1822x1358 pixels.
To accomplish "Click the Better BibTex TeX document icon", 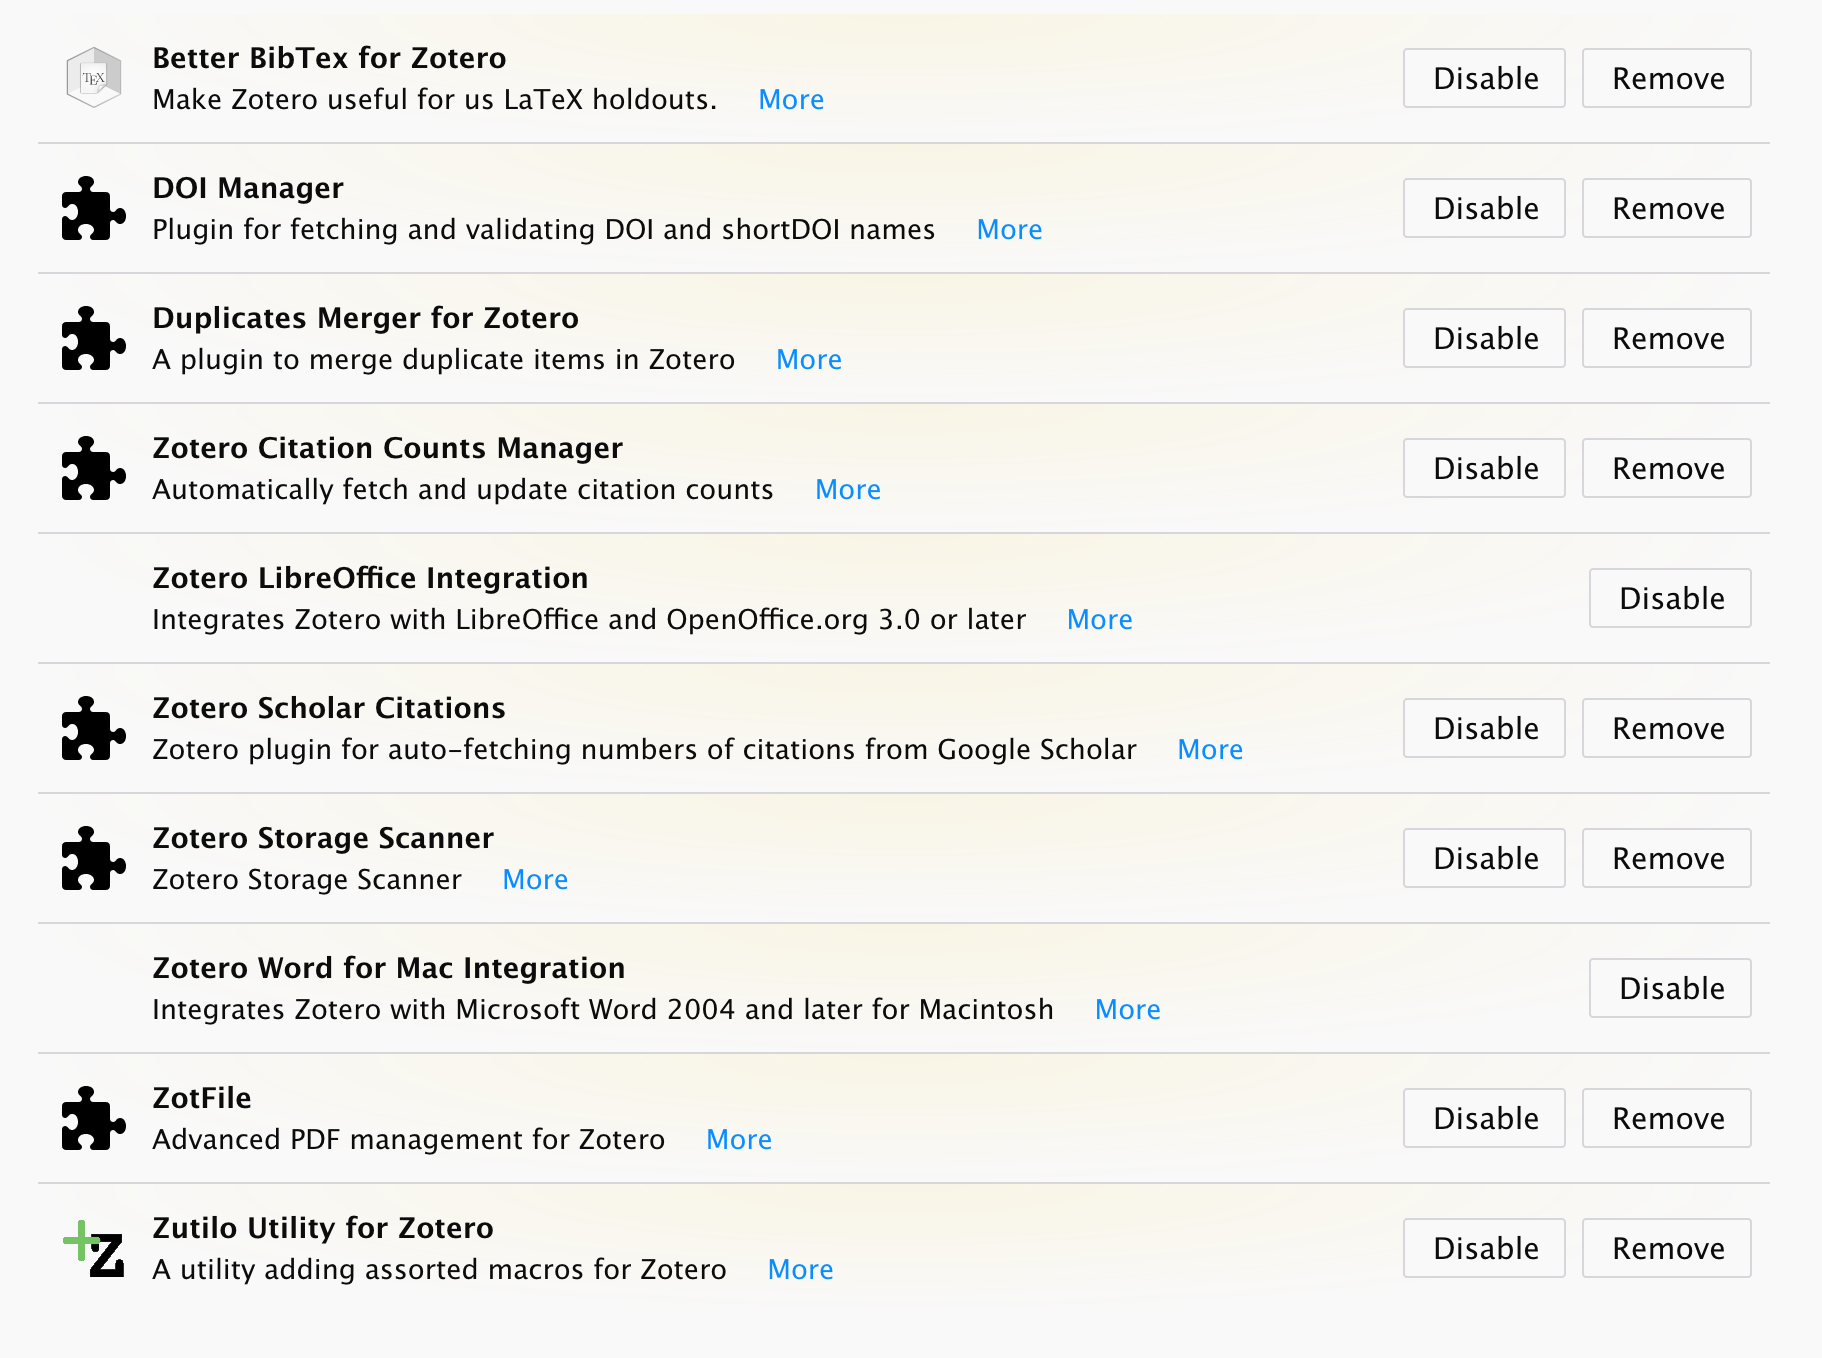I will click(94, 78).
